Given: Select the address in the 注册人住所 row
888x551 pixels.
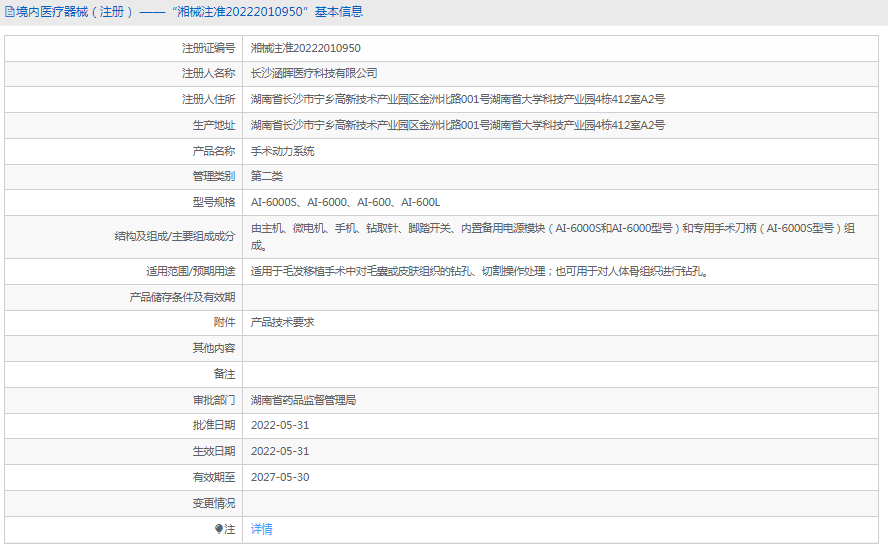Looking at the screenshot, I should (458, 99).
